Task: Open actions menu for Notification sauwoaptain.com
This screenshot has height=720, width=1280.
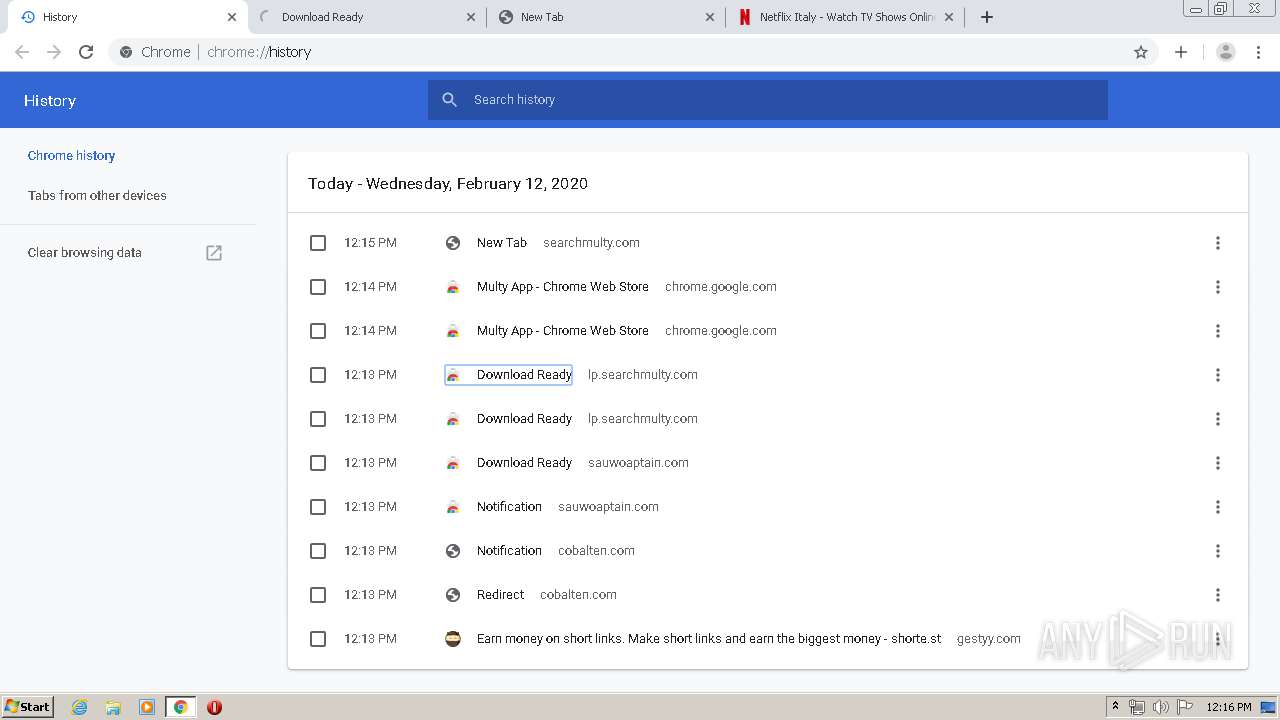Action: (1218, 507)
